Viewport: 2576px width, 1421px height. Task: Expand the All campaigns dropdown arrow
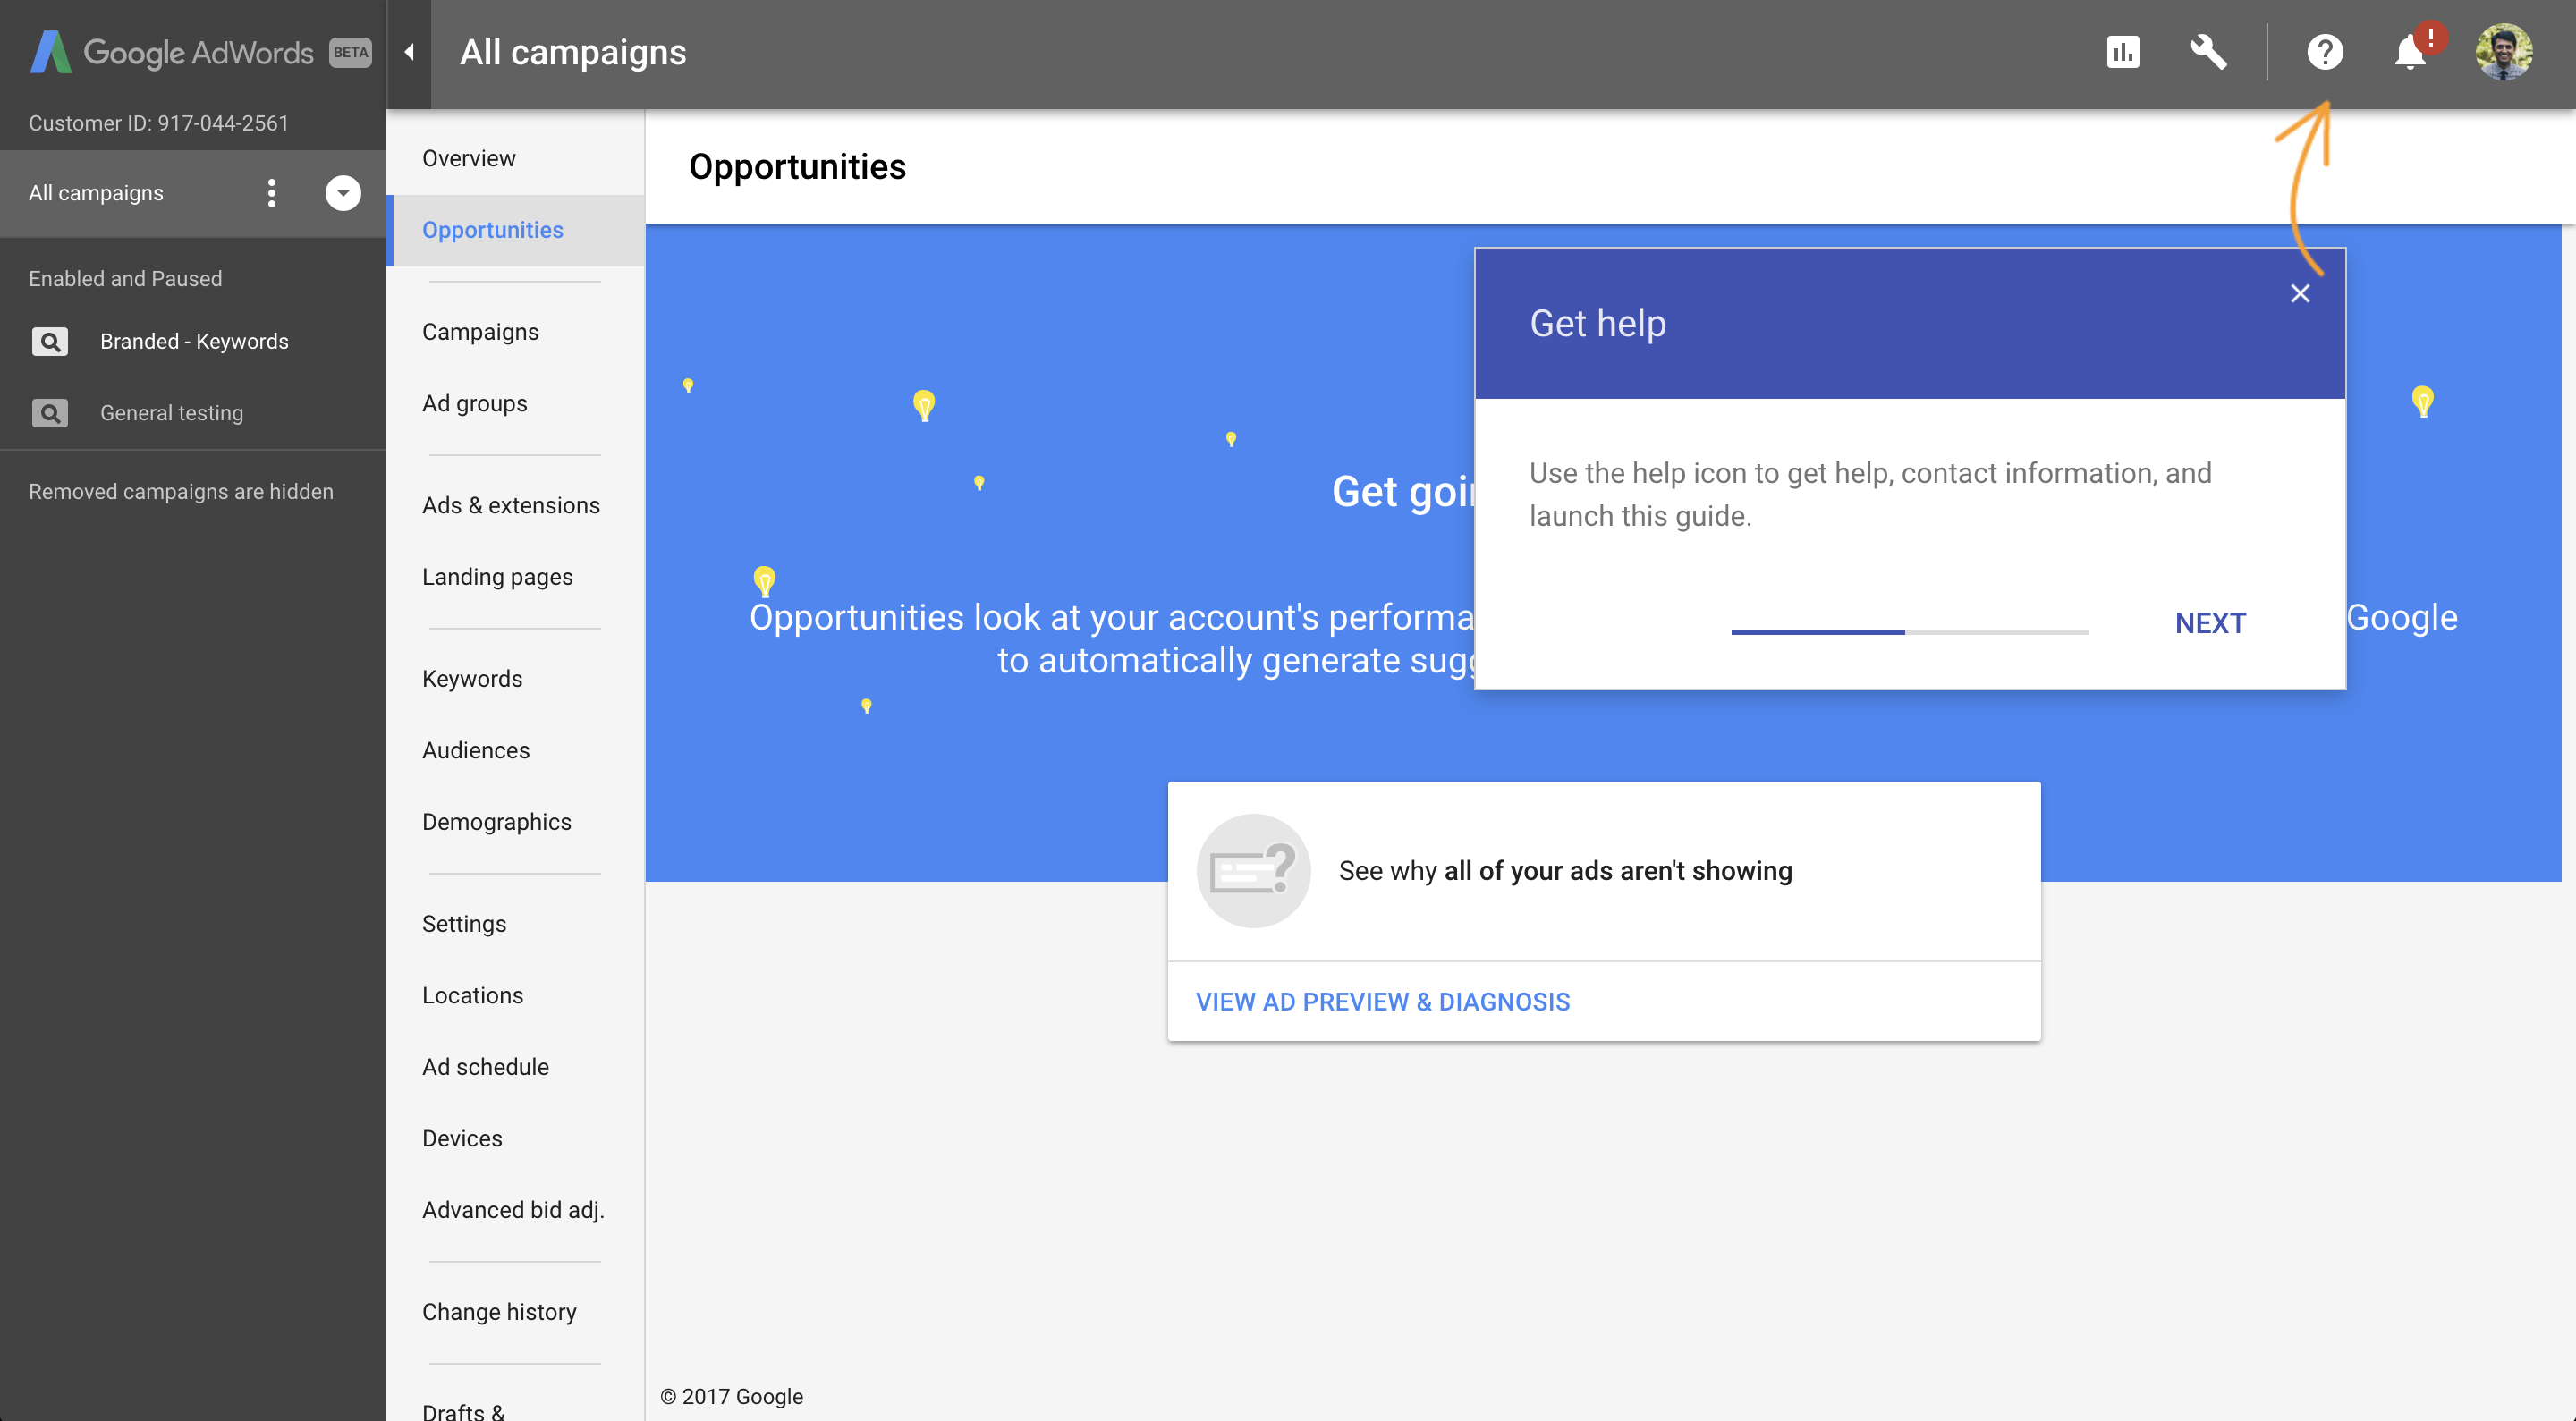tap(343, 193)
